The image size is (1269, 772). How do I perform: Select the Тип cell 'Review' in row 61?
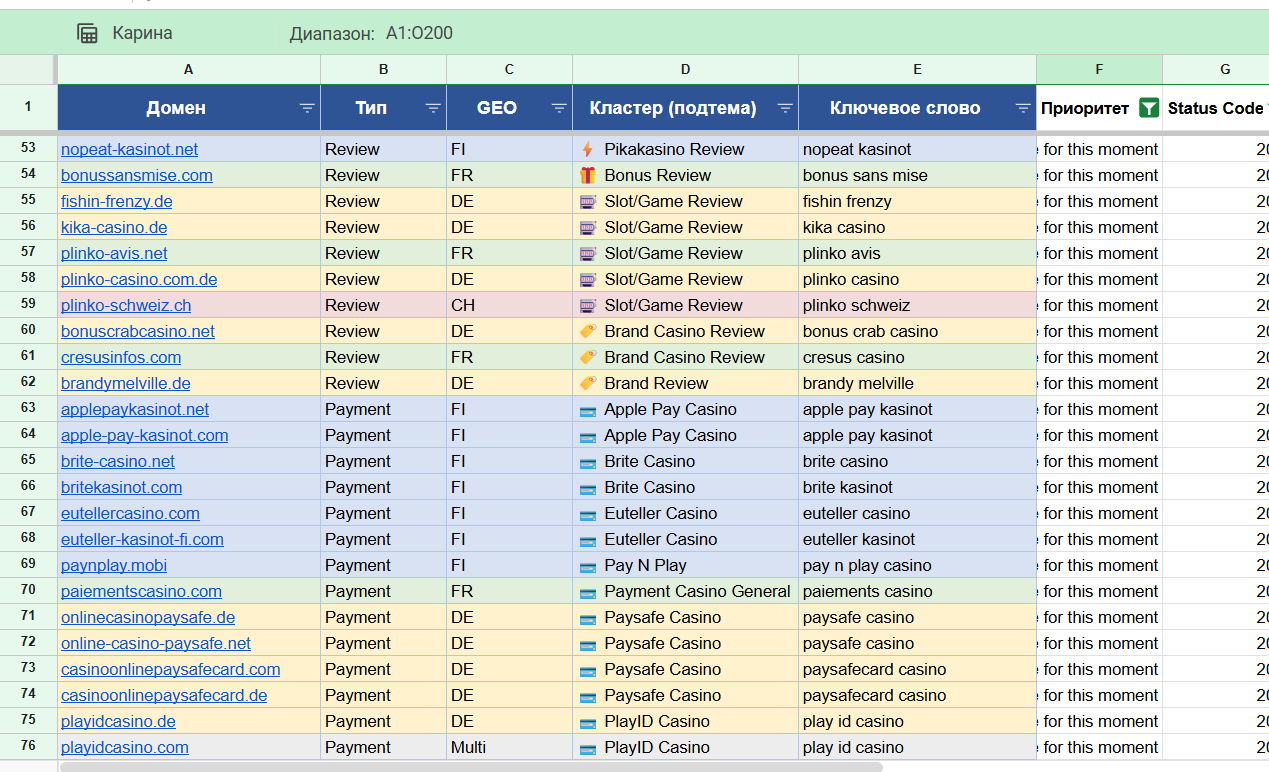[x=383, y=357]
